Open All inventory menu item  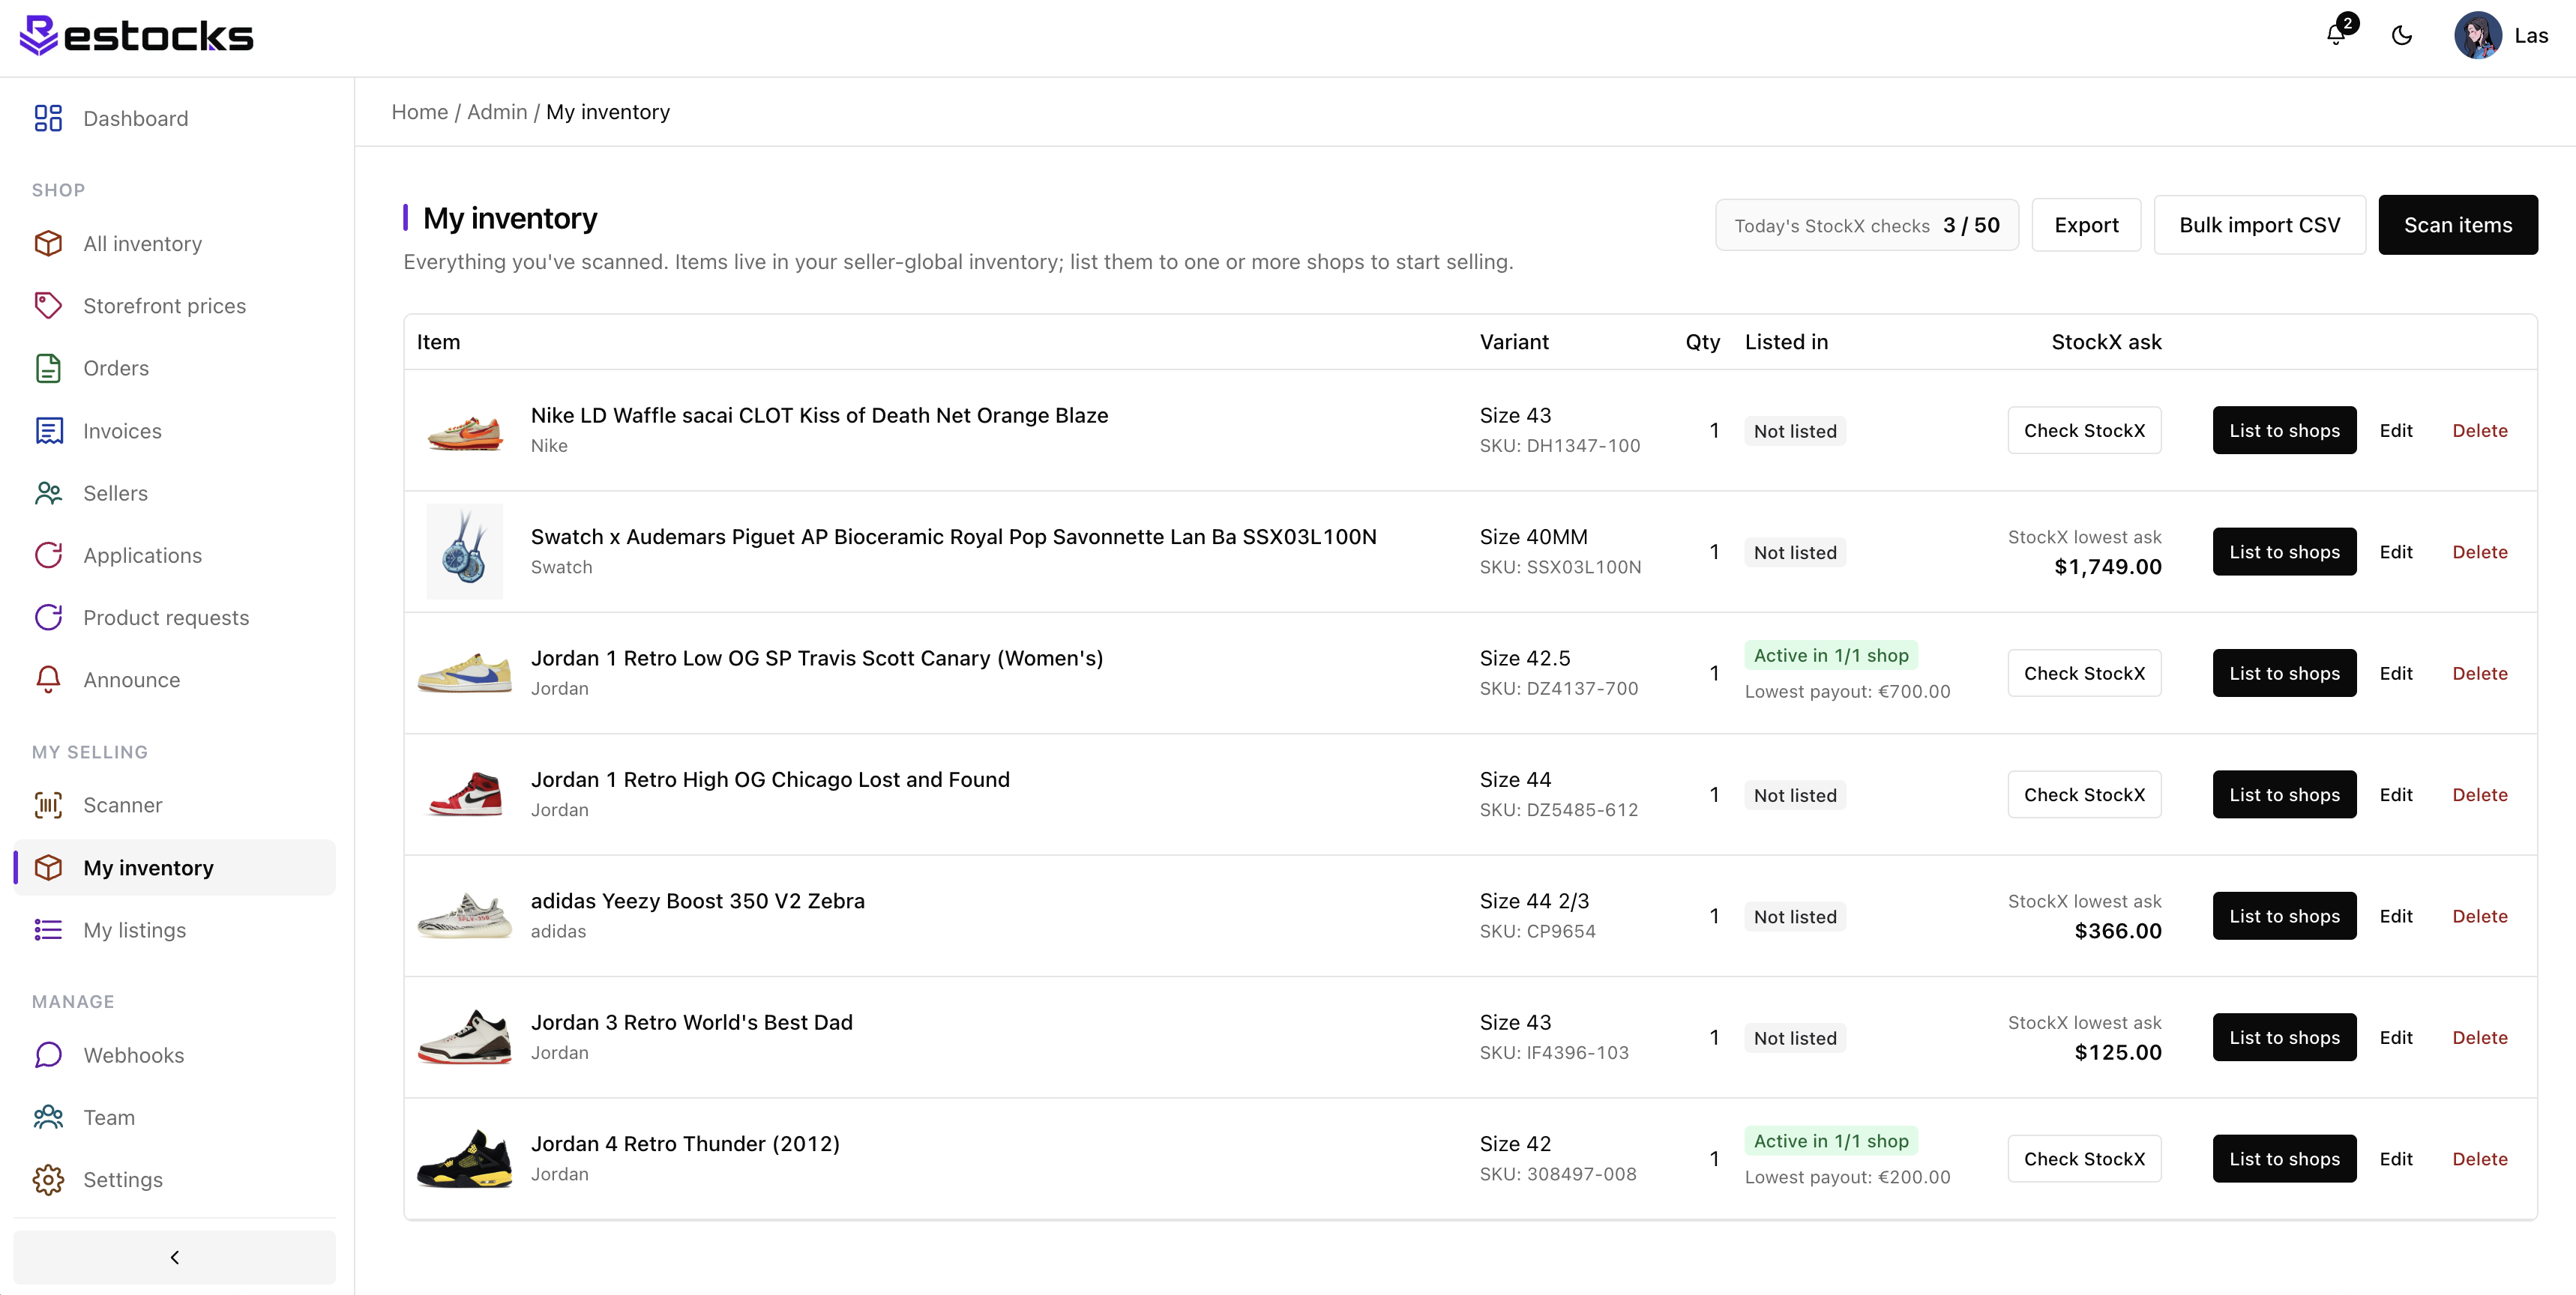tap(174, 243)
